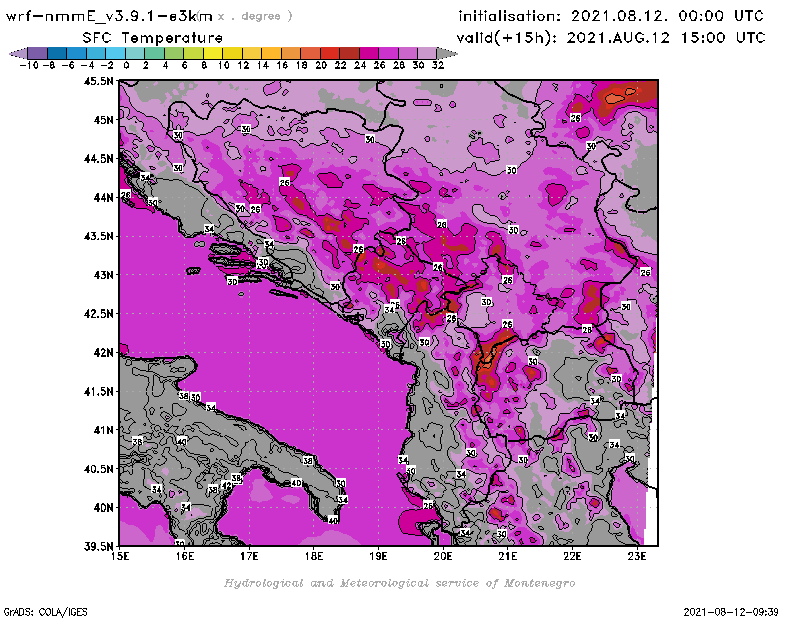The image size is (800, 618).
Task: Pick the legend swatch between 12 and 14
Action: tap(252, 53)
